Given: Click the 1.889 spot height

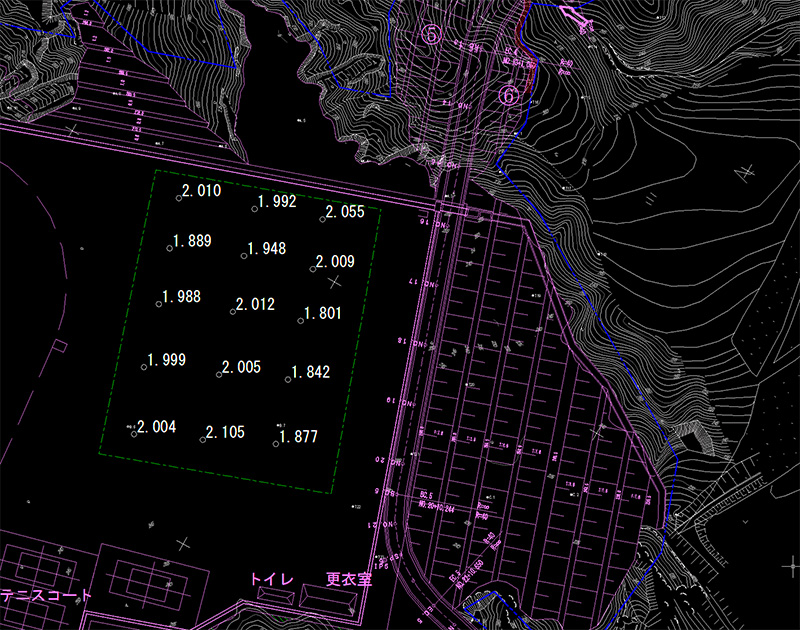Looking at the screenshot, I should click(x=192, y=241).
